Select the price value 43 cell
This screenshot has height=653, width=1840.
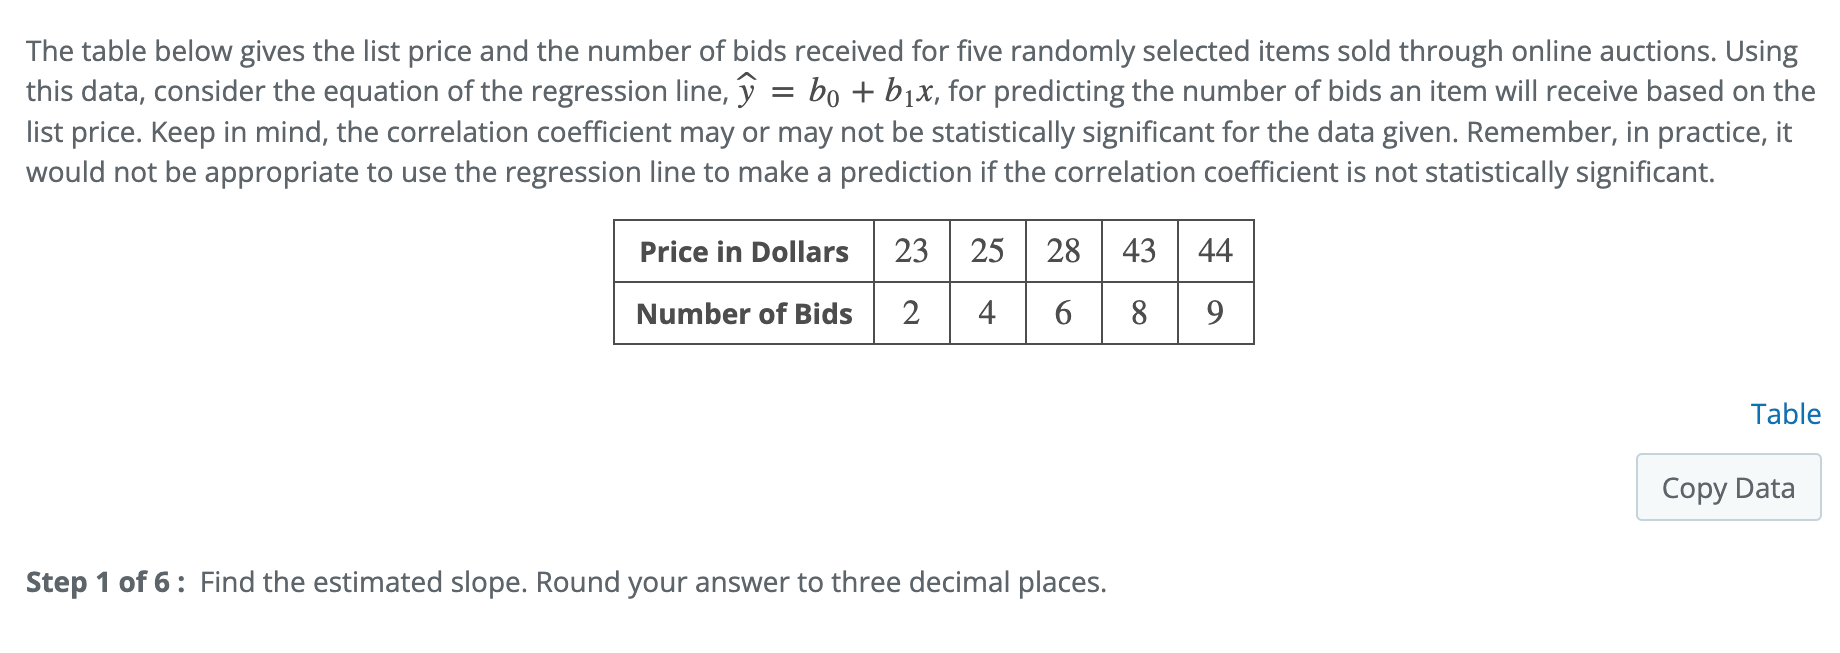coord(1139,252)
